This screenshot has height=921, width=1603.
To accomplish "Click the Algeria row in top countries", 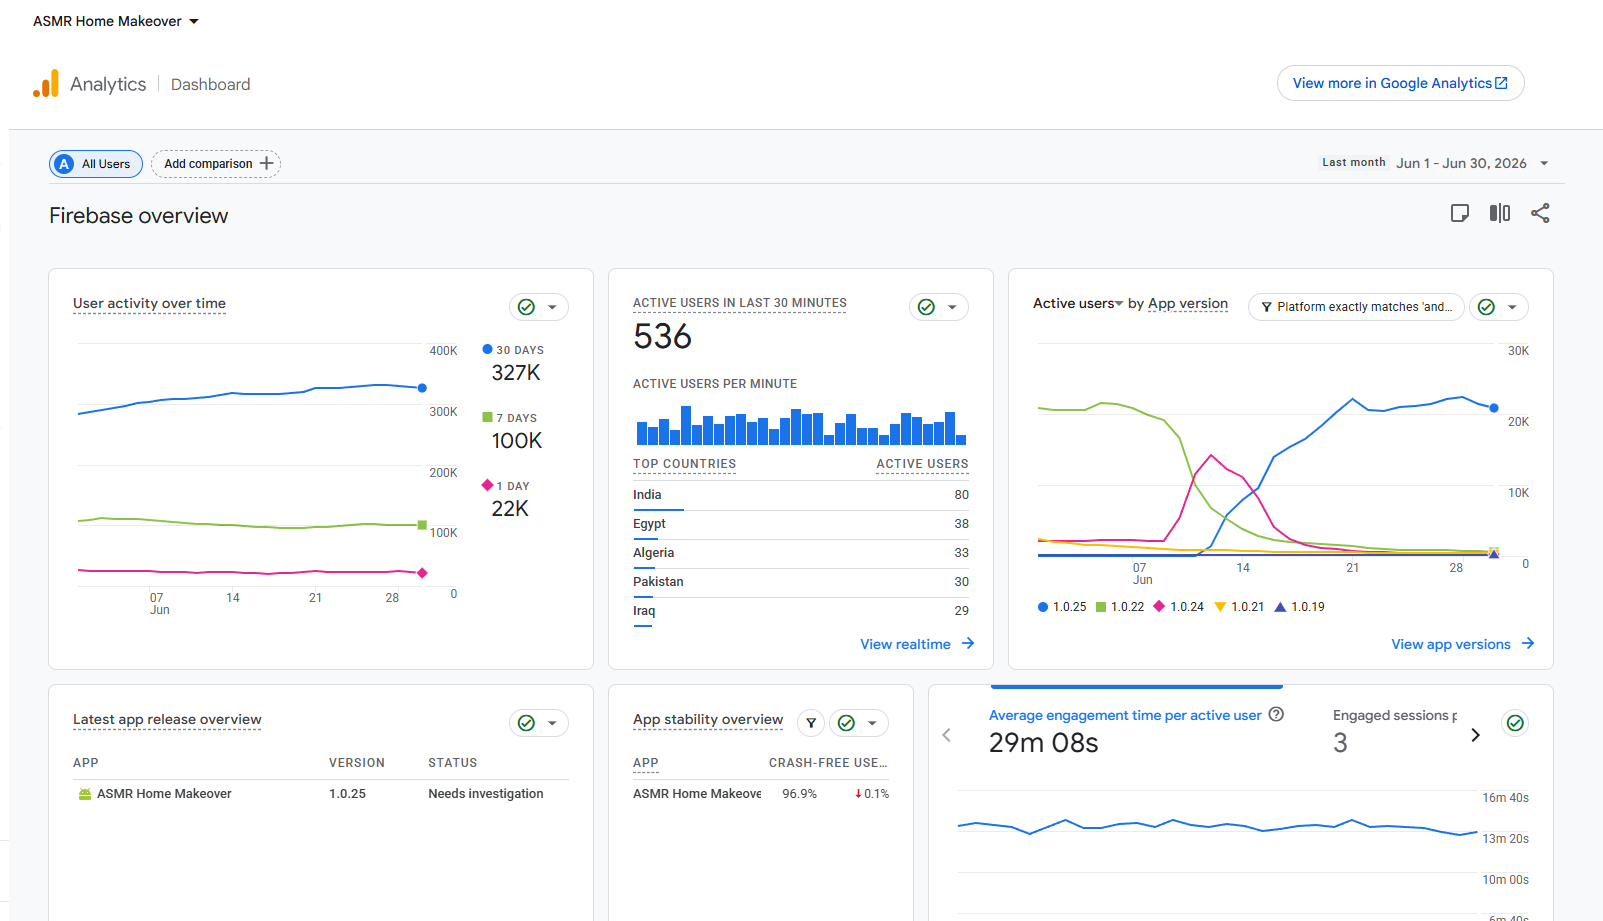I will (801, 553).
